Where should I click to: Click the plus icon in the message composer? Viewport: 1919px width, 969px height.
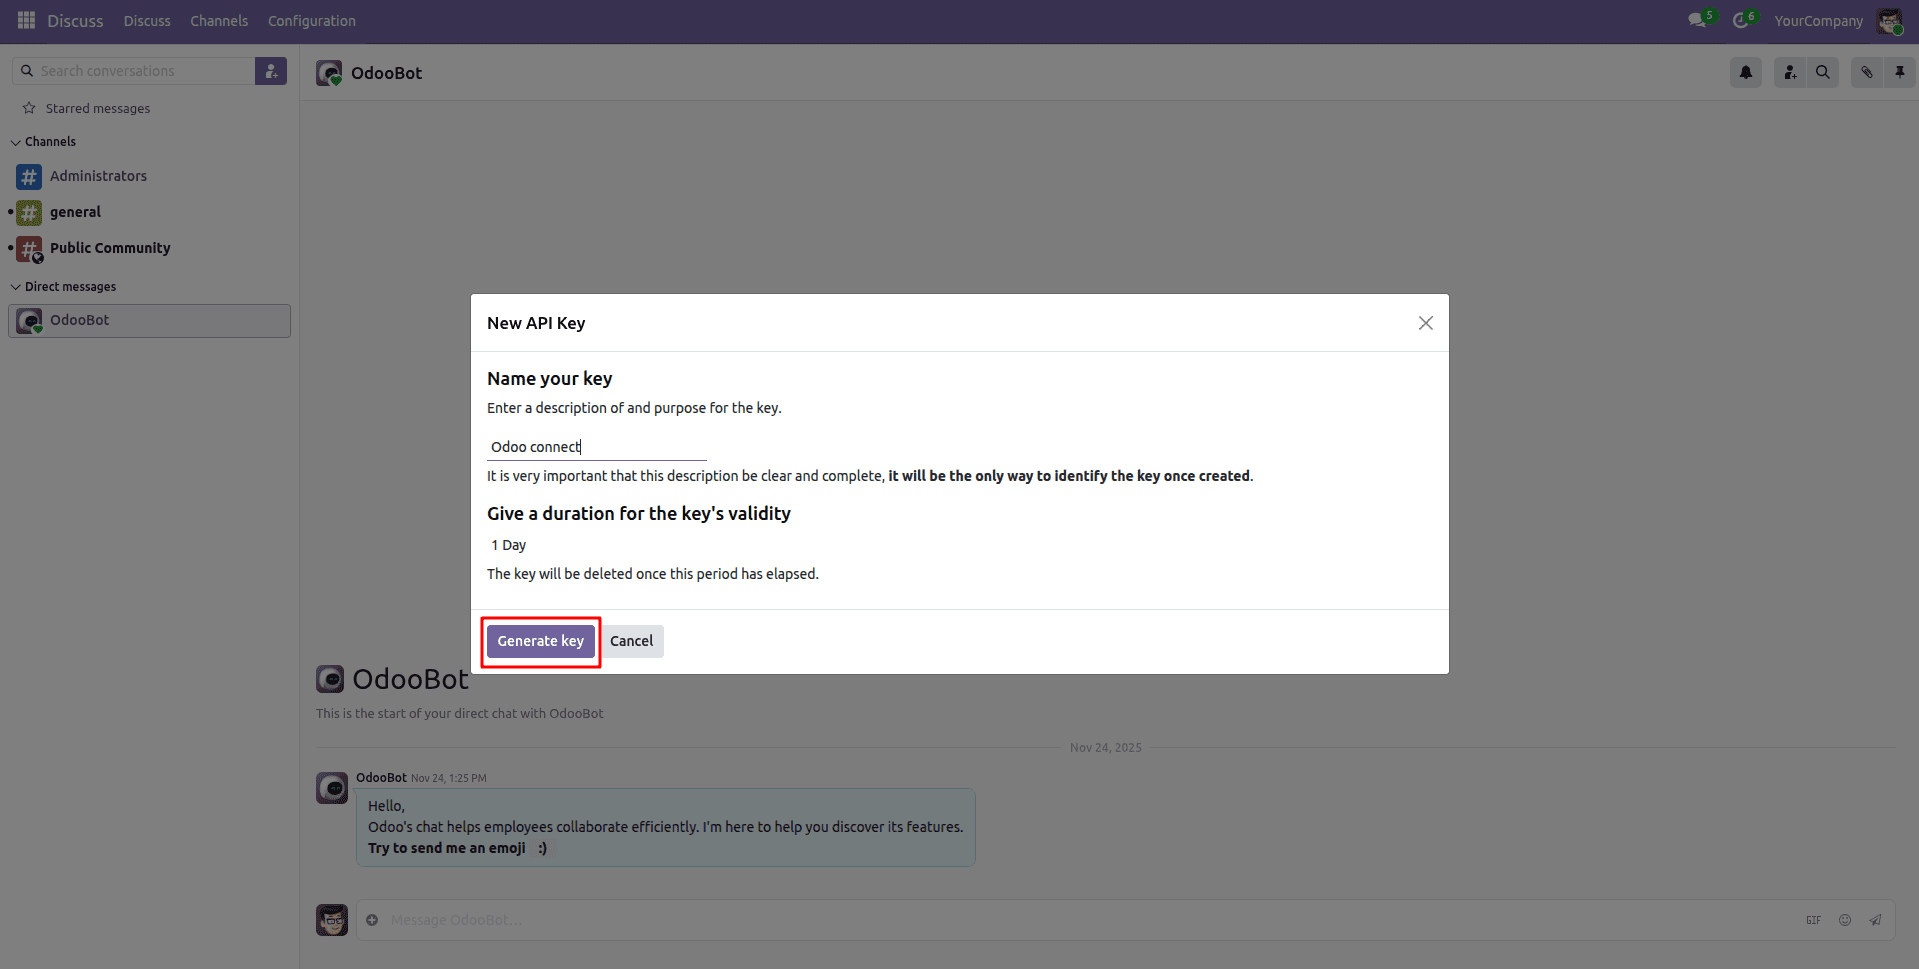tap(373, 920)
